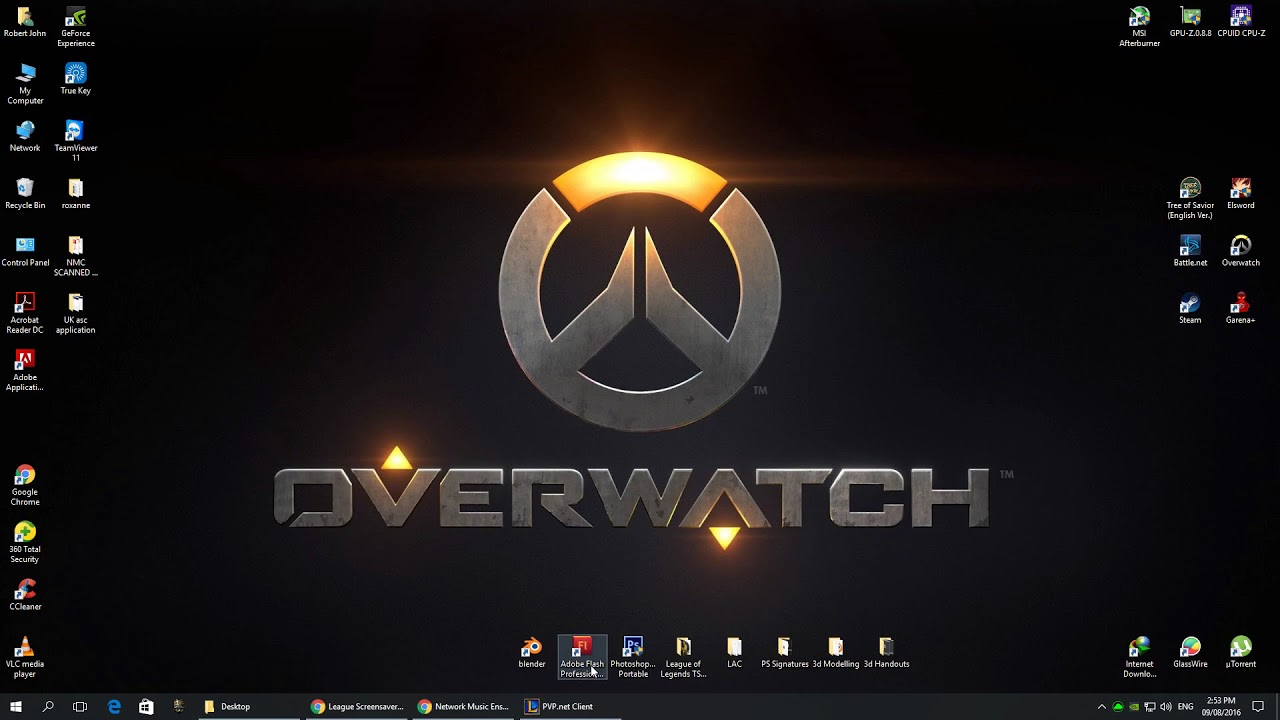Screen dimensions: 1280x720
Task: Switch to League Screensaver Chrome window
Action: pyautogui.click(x=356, y=706)
